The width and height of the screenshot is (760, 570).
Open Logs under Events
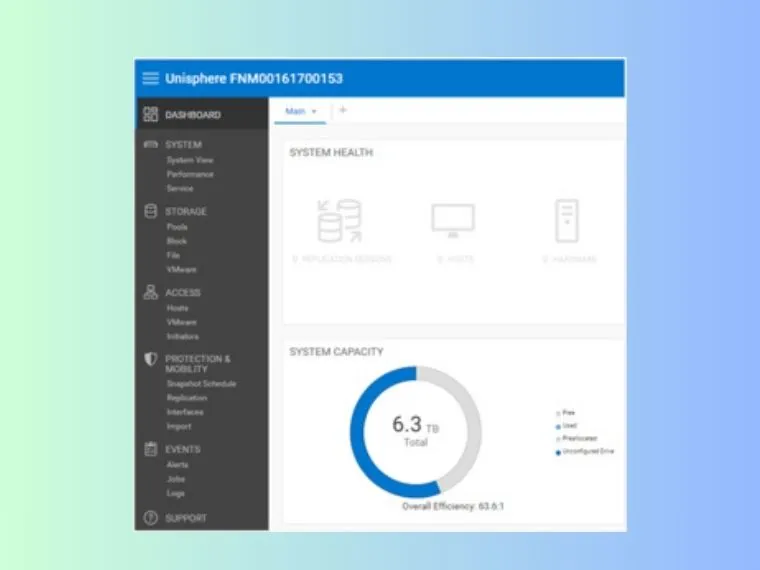[175, 493]
